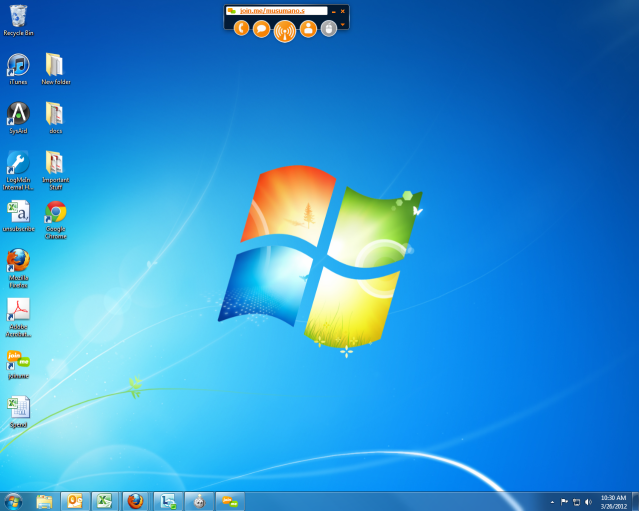Open Excel from the taskbar
The height and width of the screenshot is (511, 639).
tap(105, 501)
